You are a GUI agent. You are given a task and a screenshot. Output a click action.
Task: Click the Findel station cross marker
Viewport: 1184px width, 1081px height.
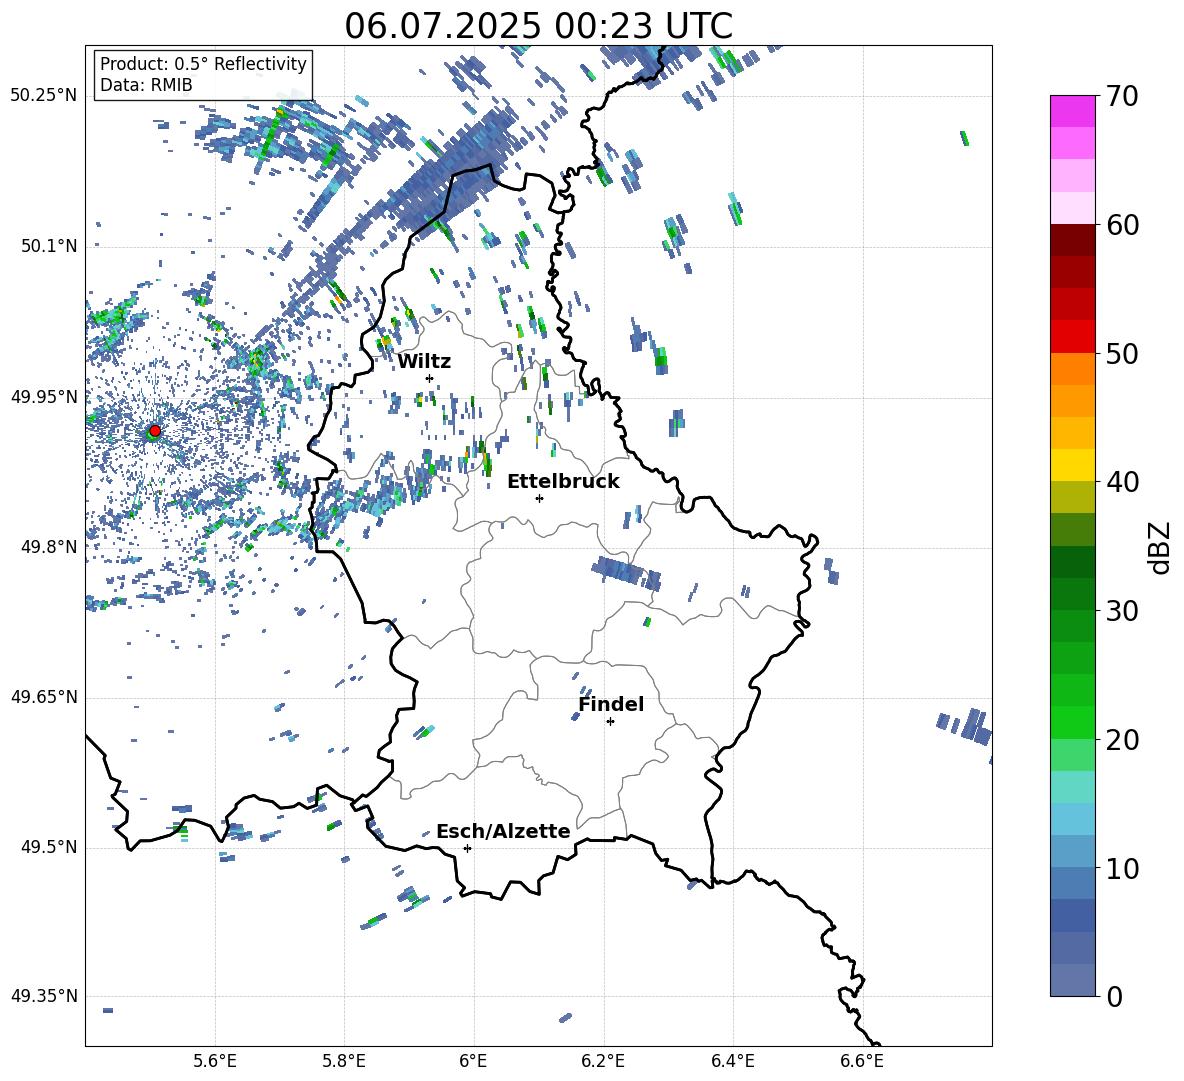[x=610, y=722]
